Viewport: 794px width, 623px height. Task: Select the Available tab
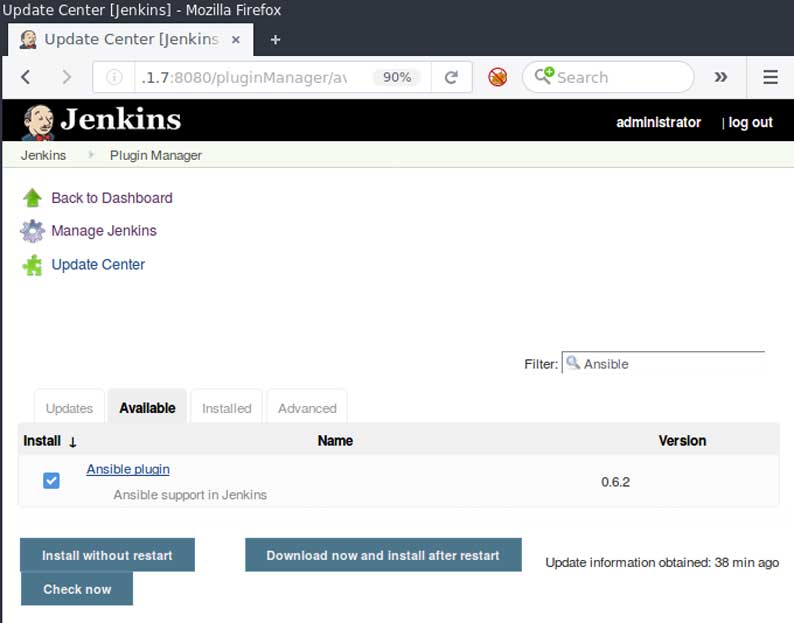pos(147,407)
